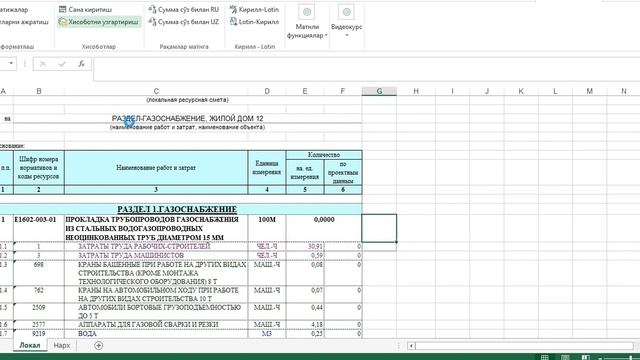Image resolution: width=640 pixels, height=360 pixels.
Task: Add a new sheet with plus icon
Action: coord(98,345)
